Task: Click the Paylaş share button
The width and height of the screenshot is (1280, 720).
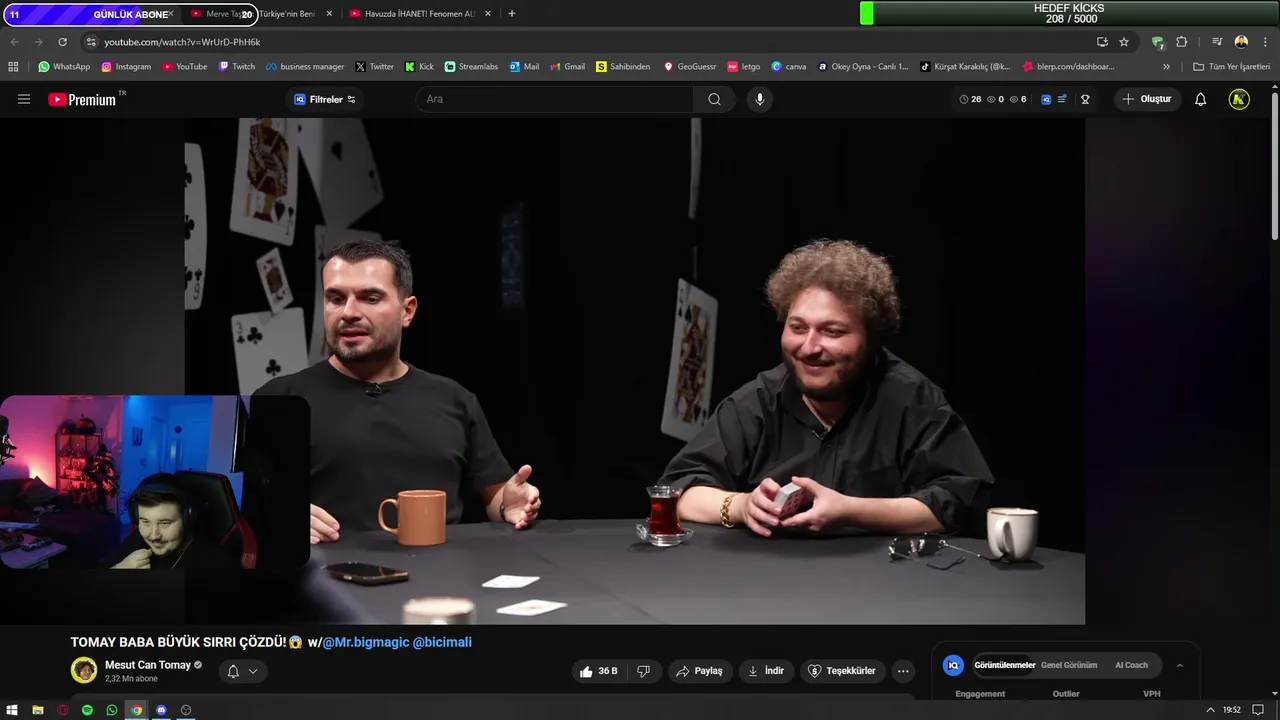Action: click(x=699, y=671)
